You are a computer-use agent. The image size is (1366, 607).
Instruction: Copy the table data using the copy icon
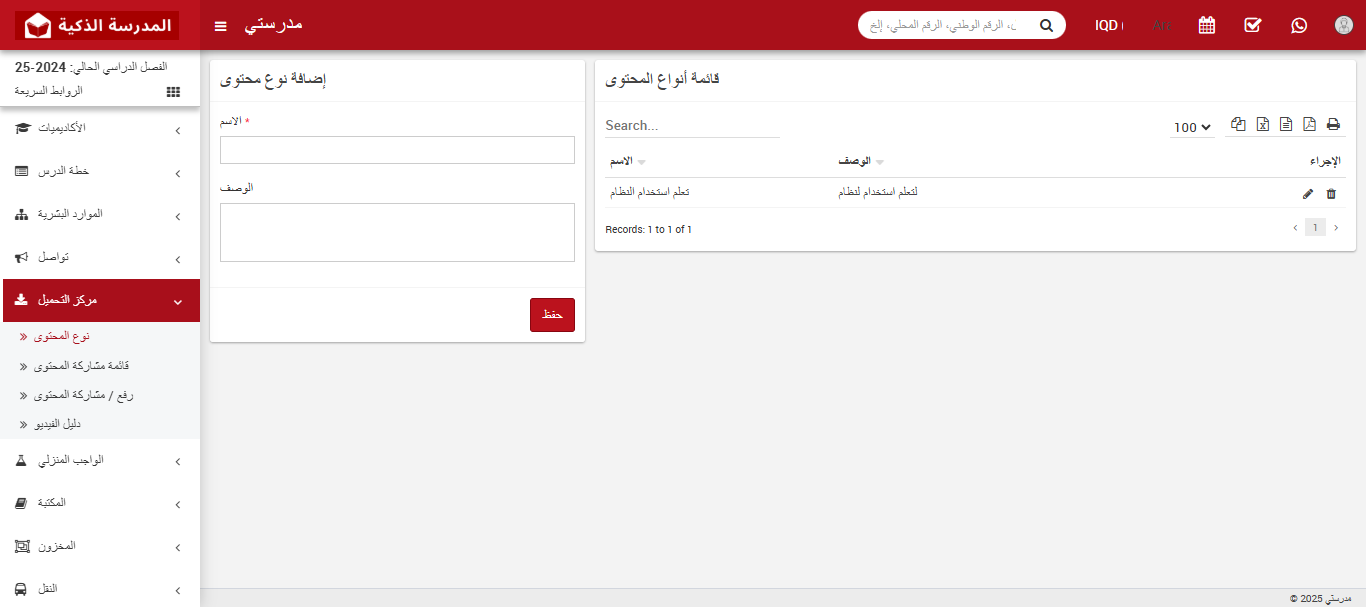pyautogui.click(x=1238, y=124)
